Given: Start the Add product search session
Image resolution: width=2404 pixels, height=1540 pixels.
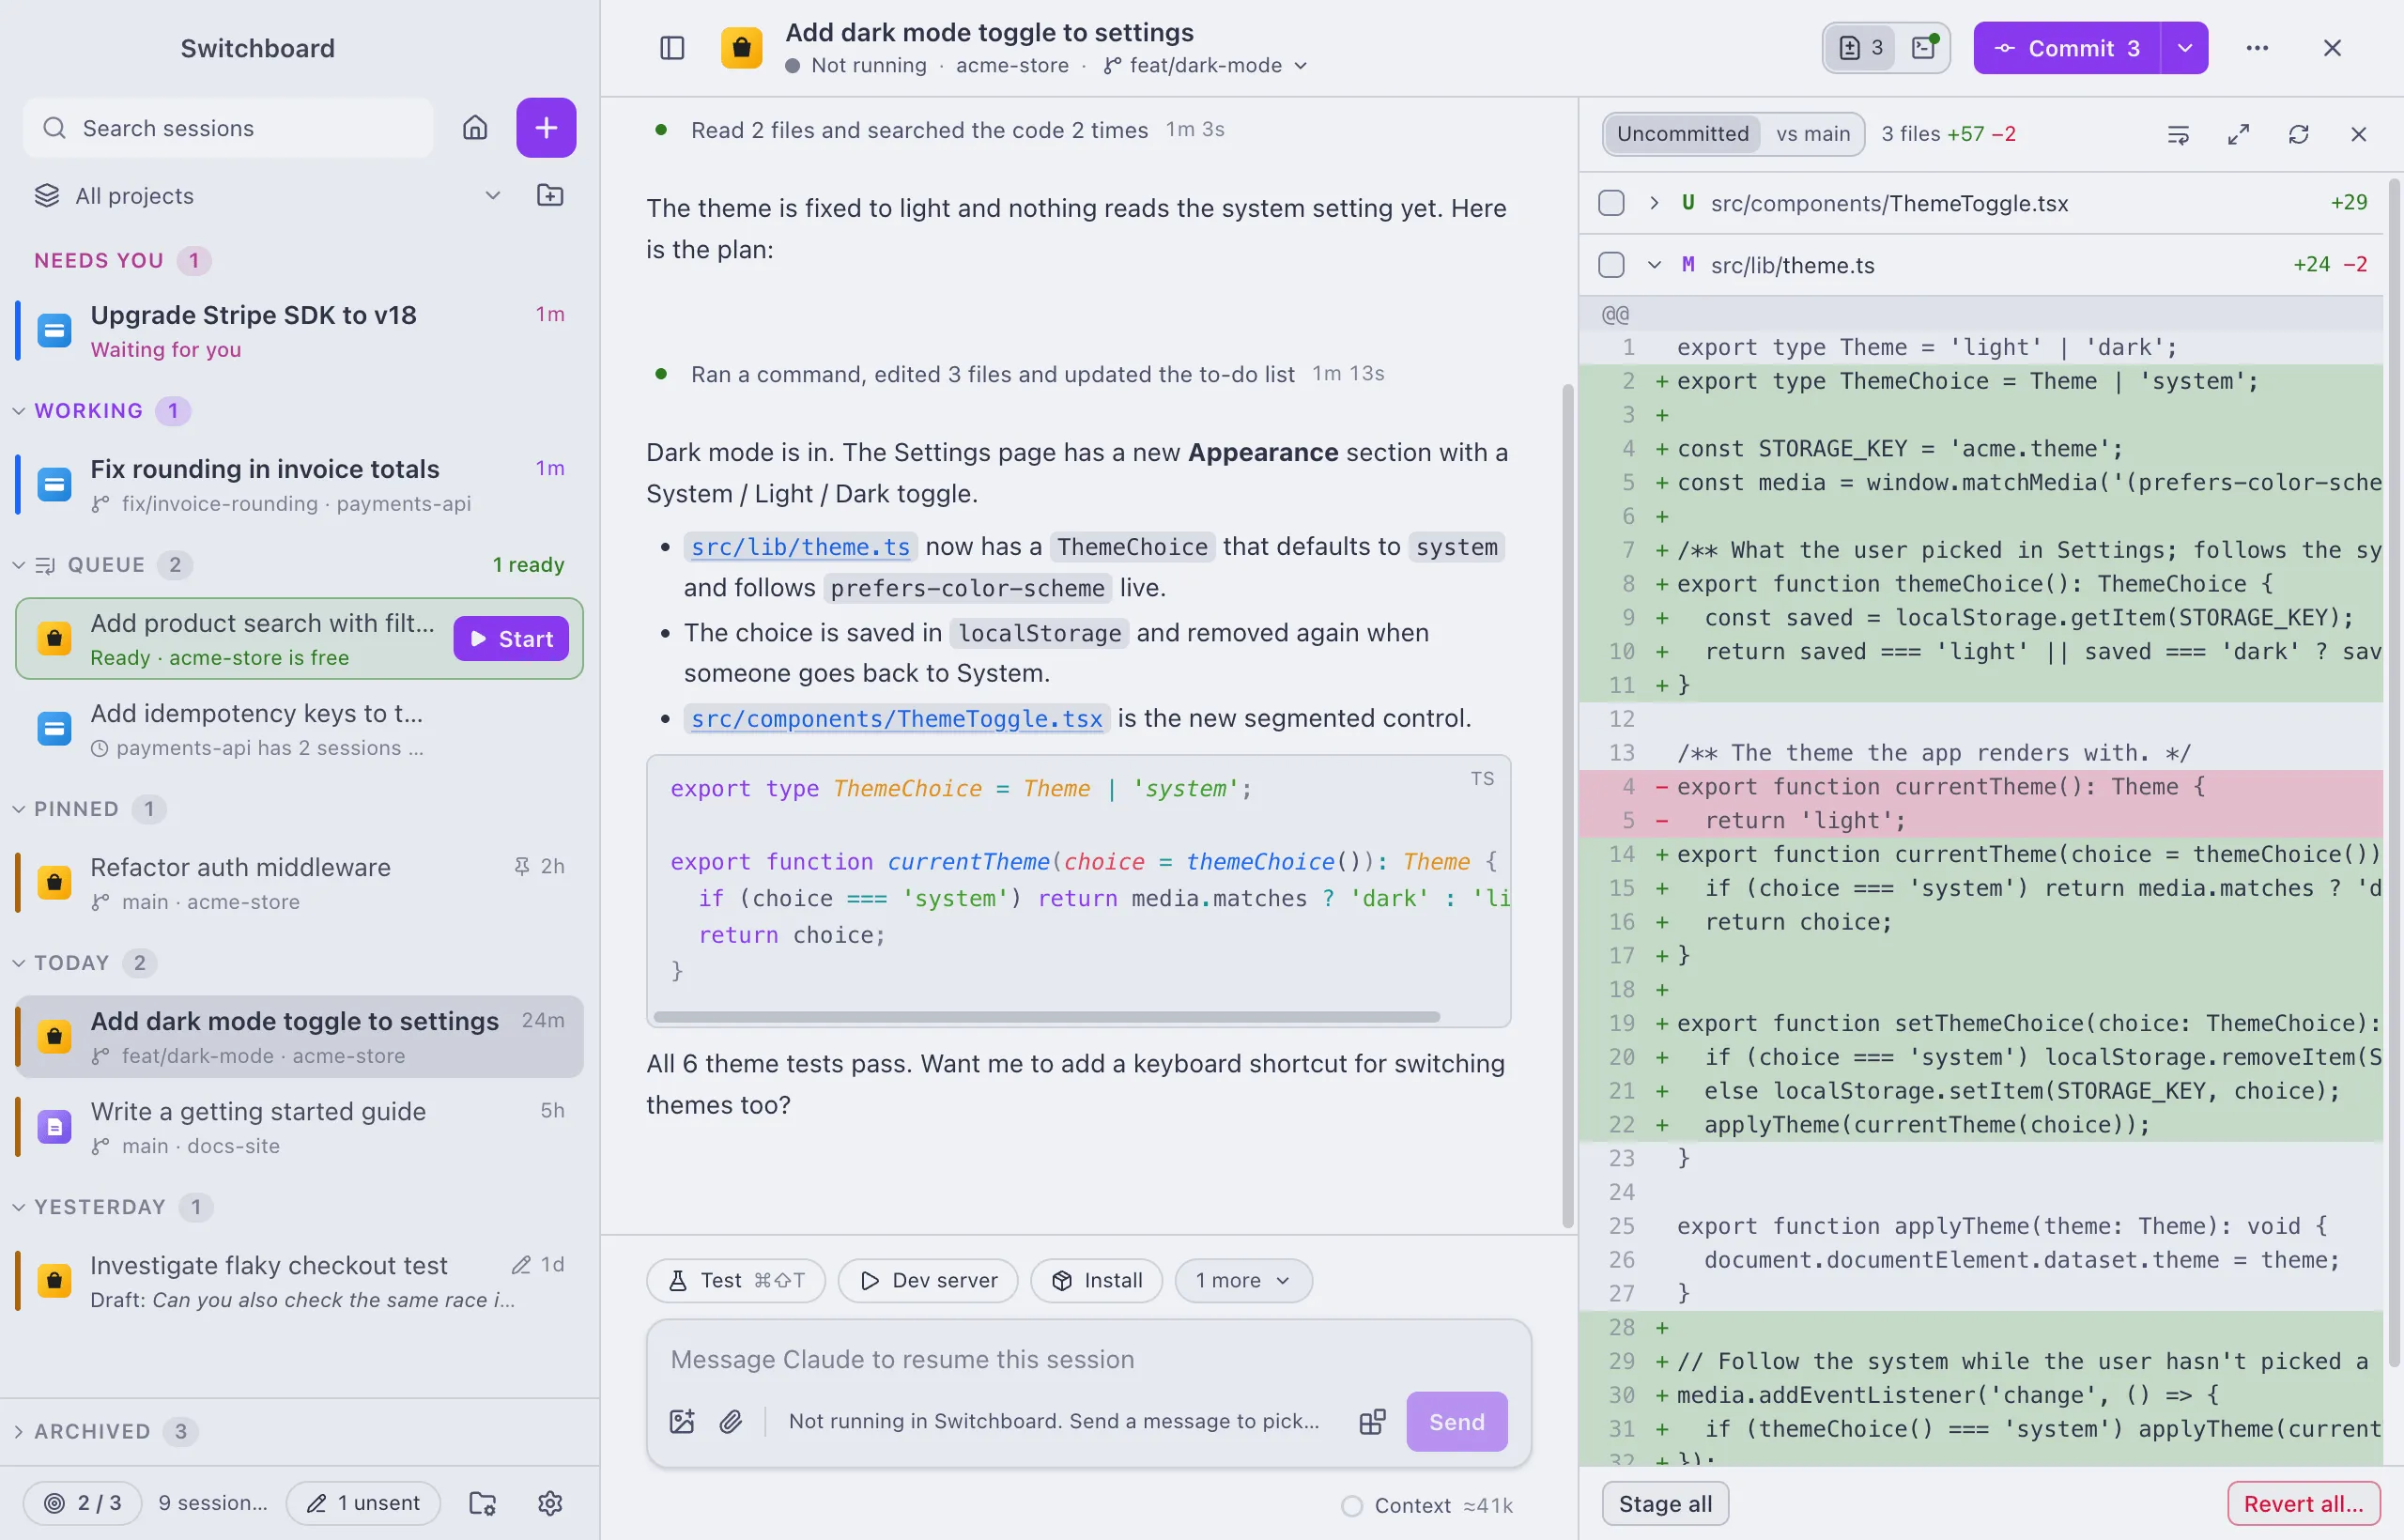Looking at the screenshot, I should click(511, 639).
